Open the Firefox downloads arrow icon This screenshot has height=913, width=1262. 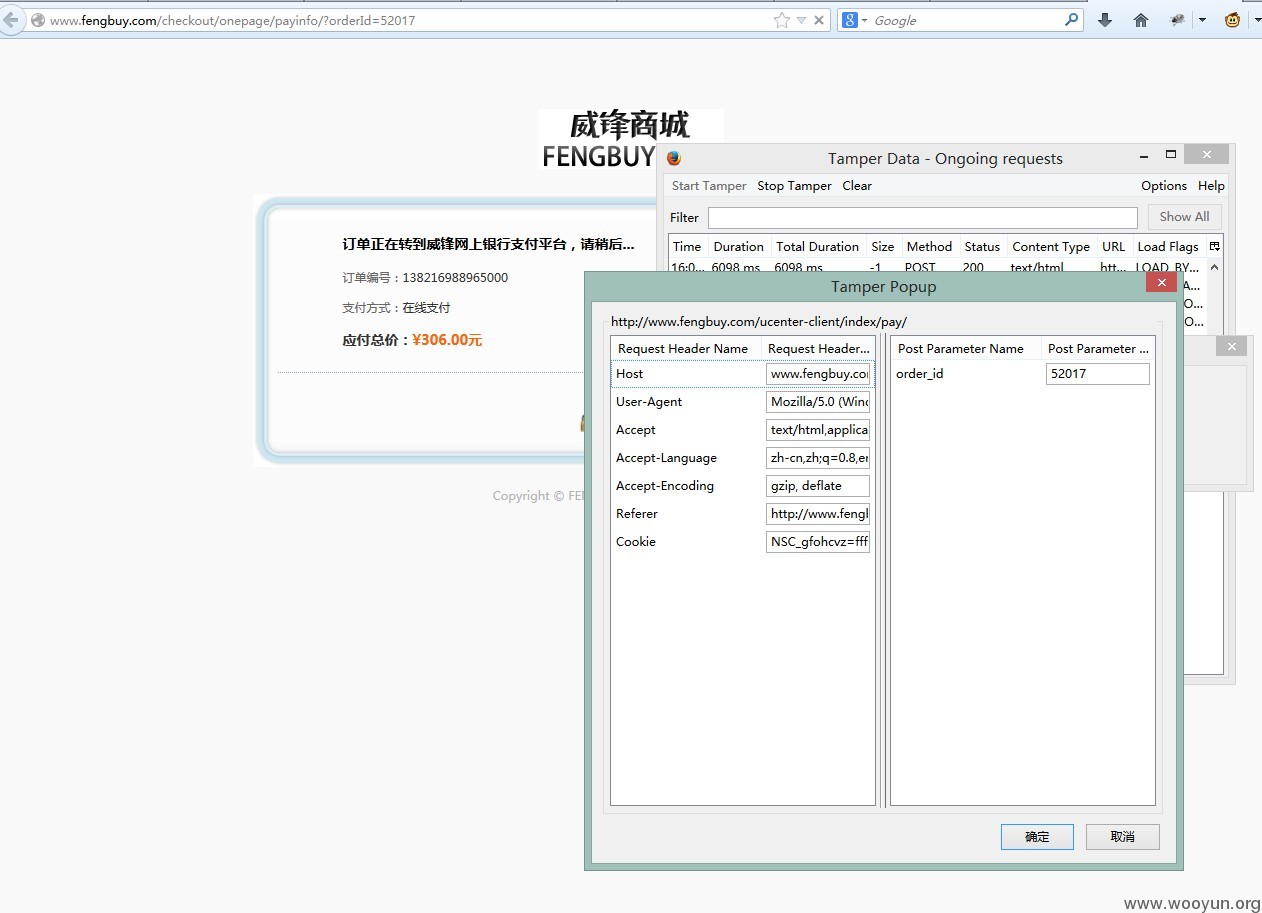click(1105, 20)
